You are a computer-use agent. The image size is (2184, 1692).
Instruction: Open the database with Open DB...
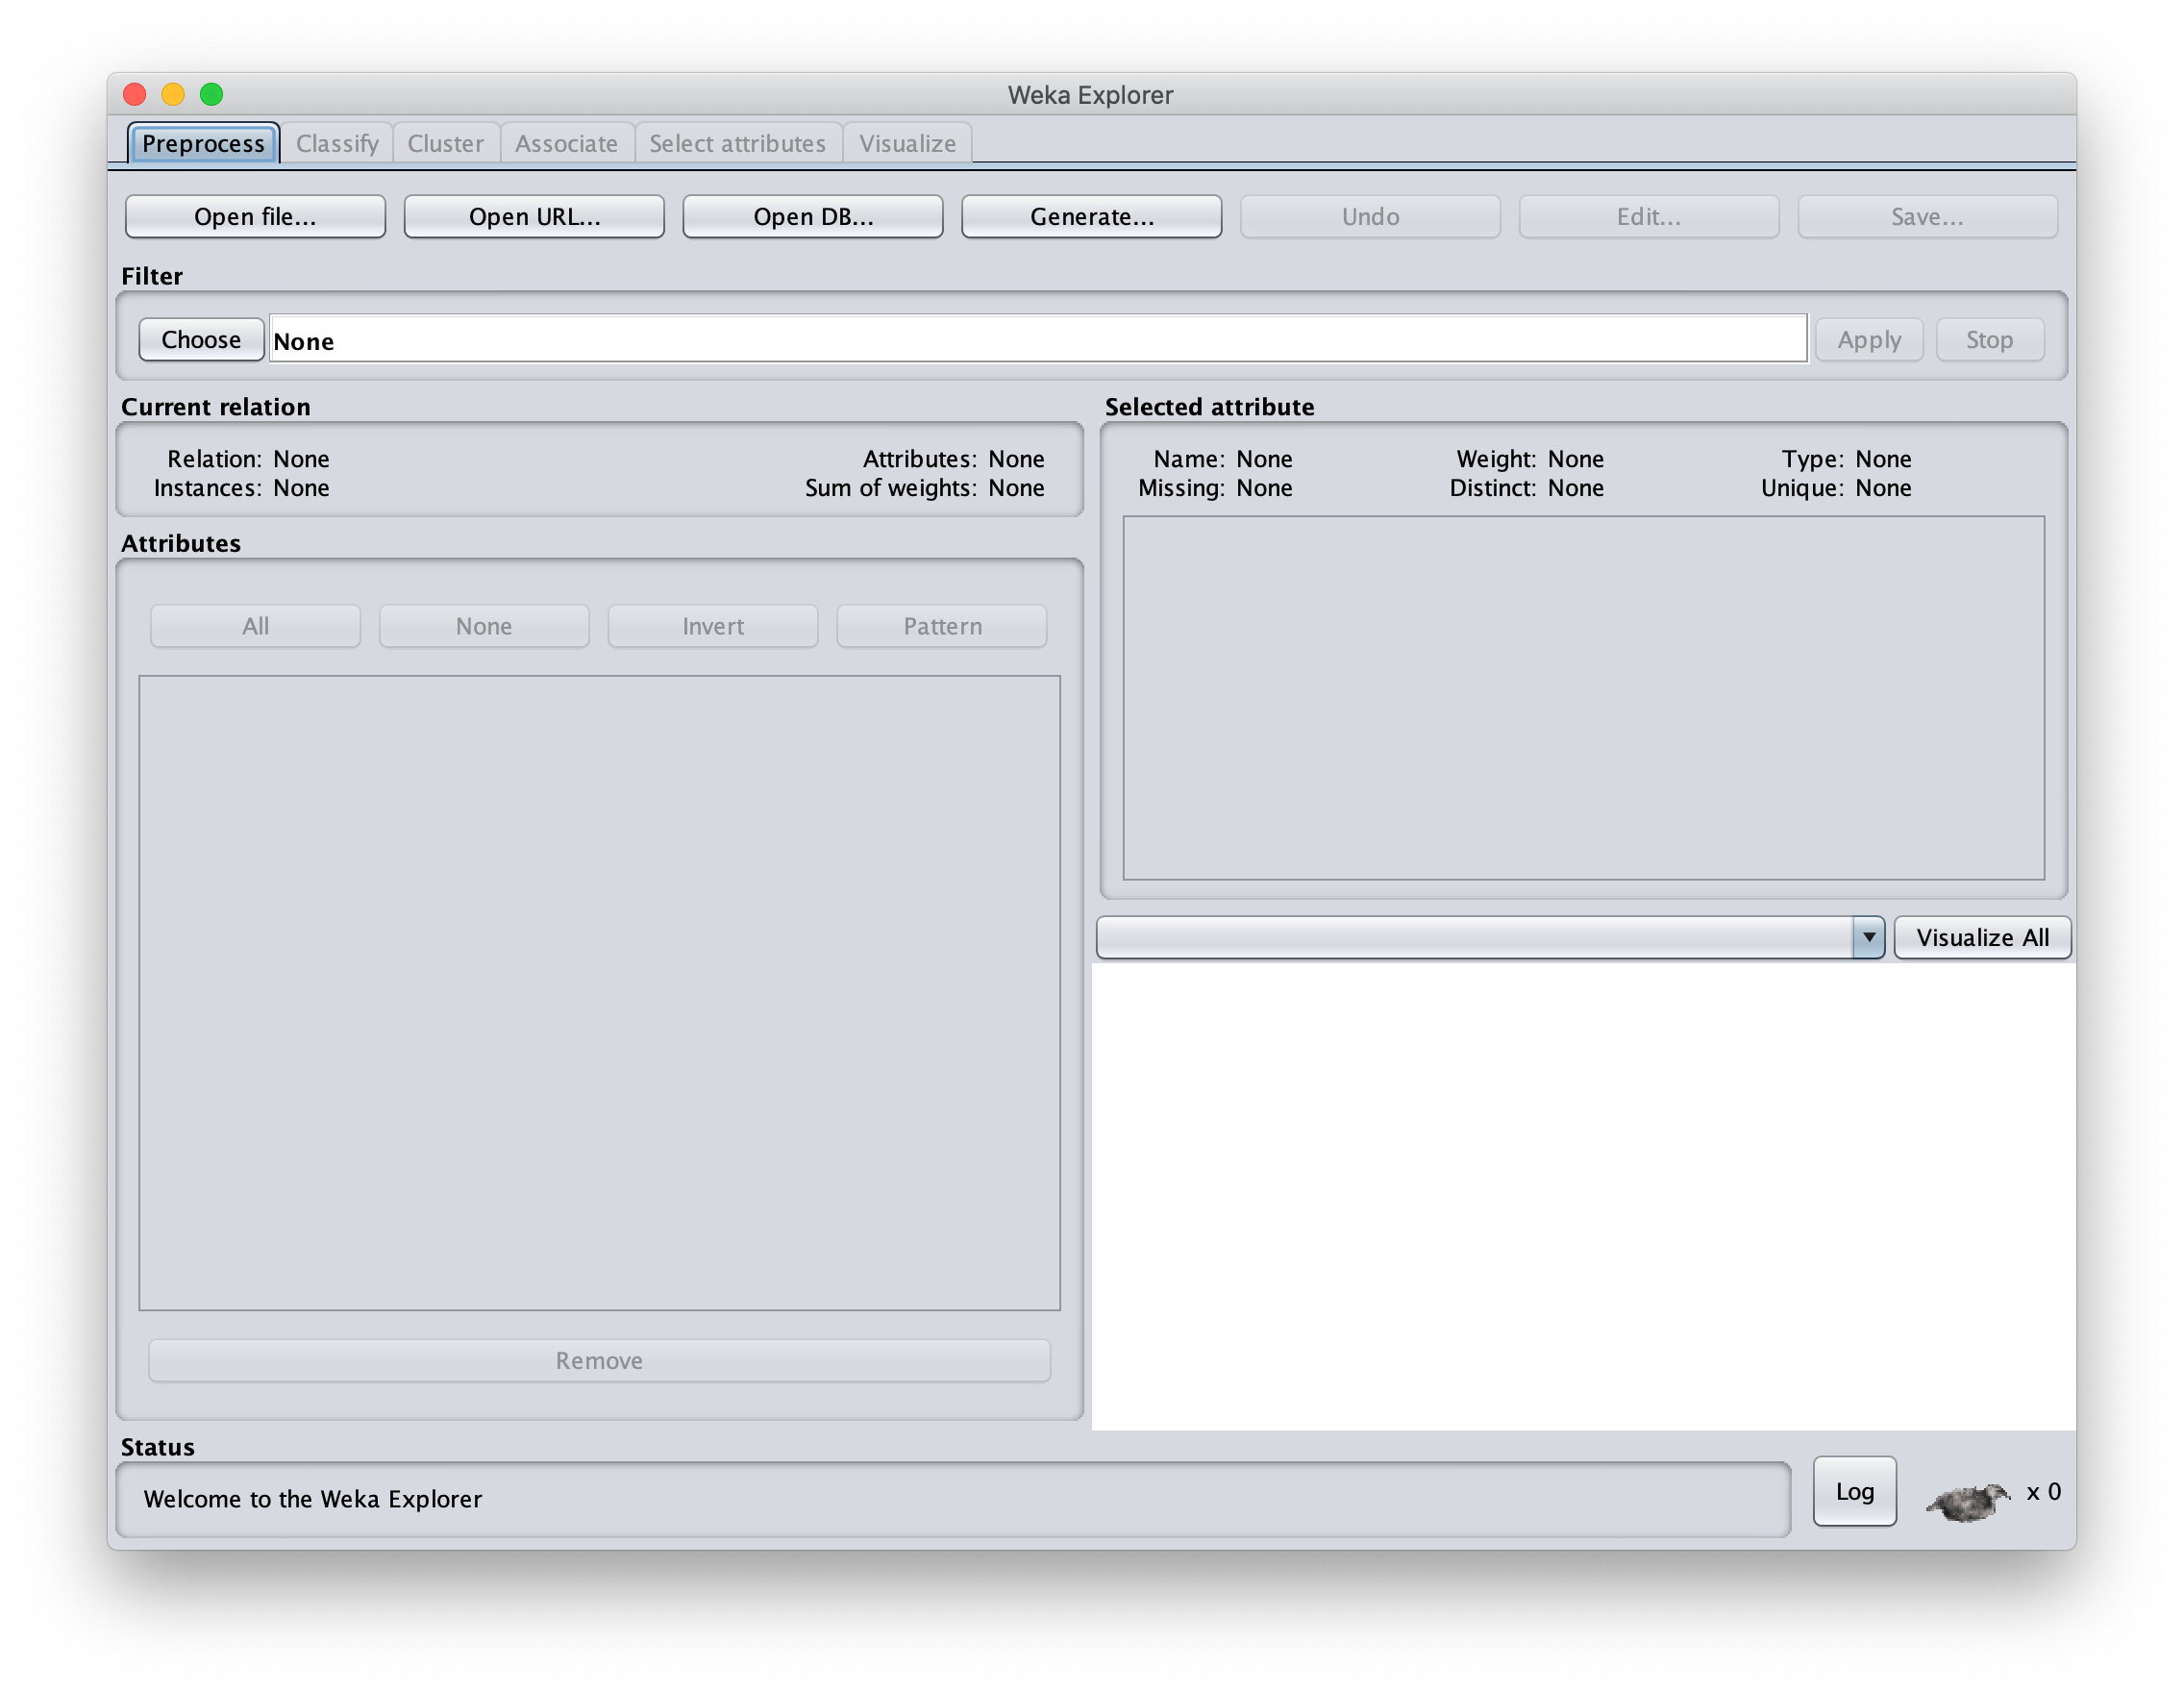813,217
